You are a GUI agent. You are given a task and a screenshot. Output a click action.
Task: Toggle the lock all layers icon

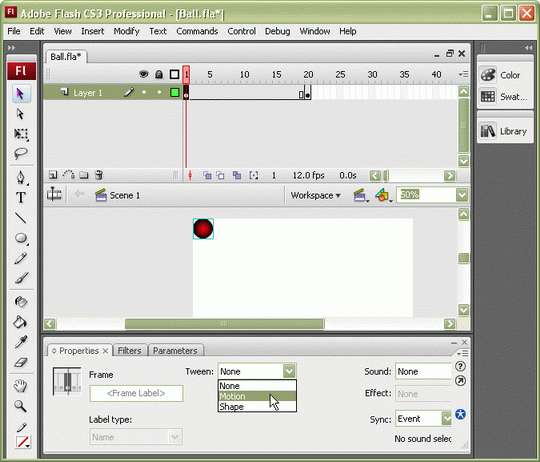tap(159, 74)
